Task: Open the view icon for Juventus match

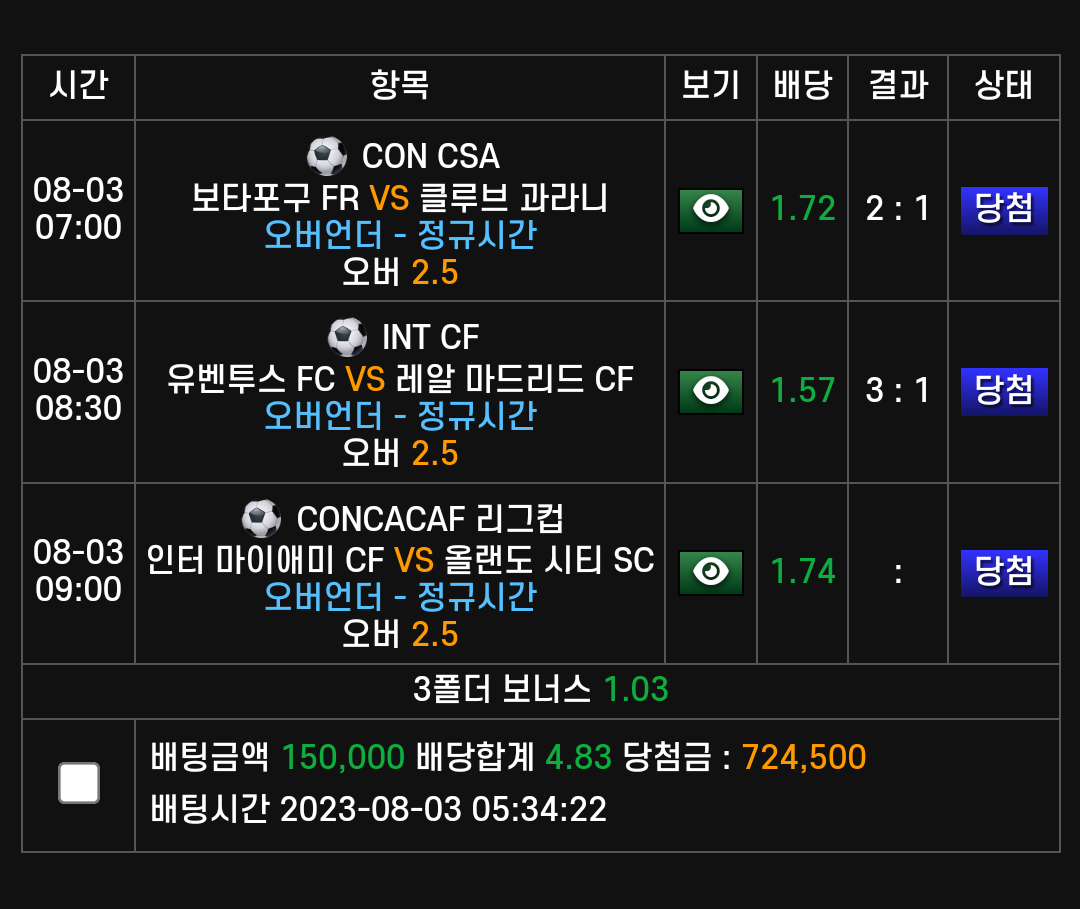Action: tap(711, 392)
